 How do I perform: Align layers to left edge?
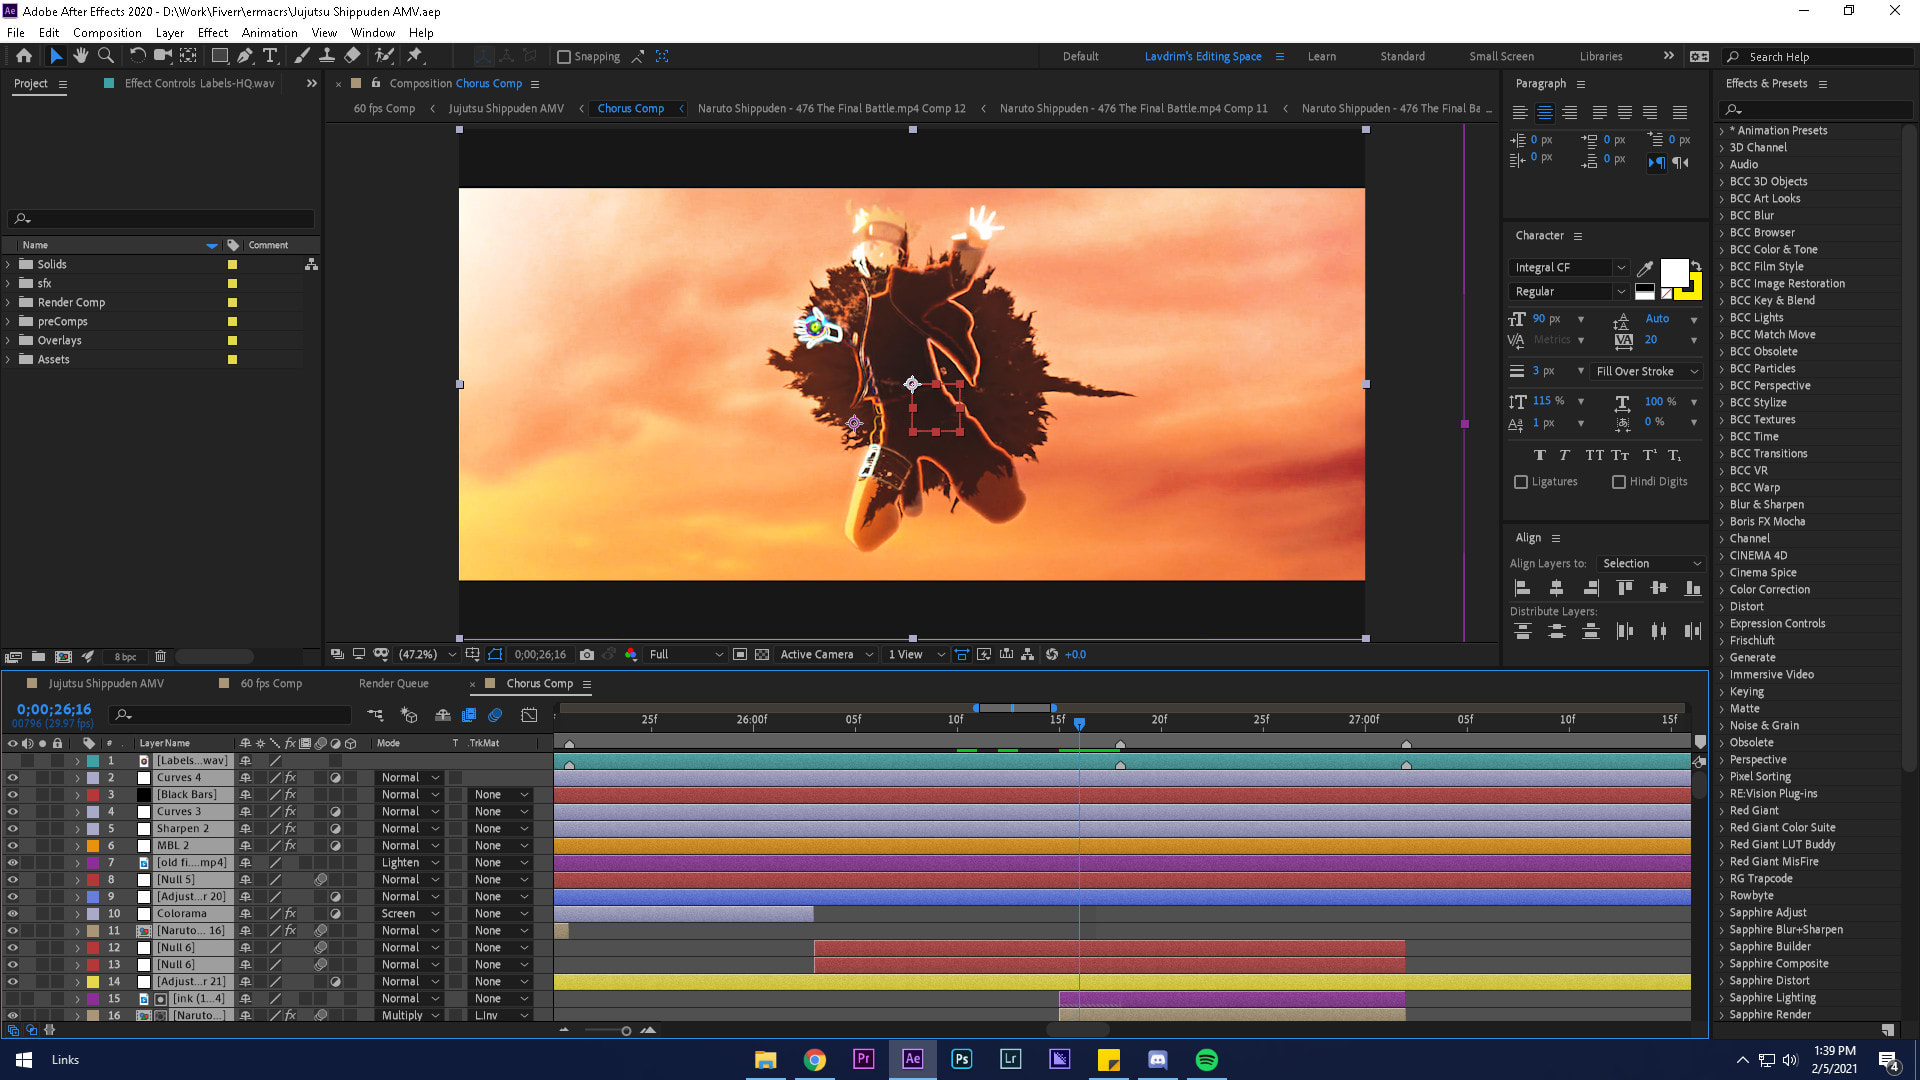(x=1523, y=588)
